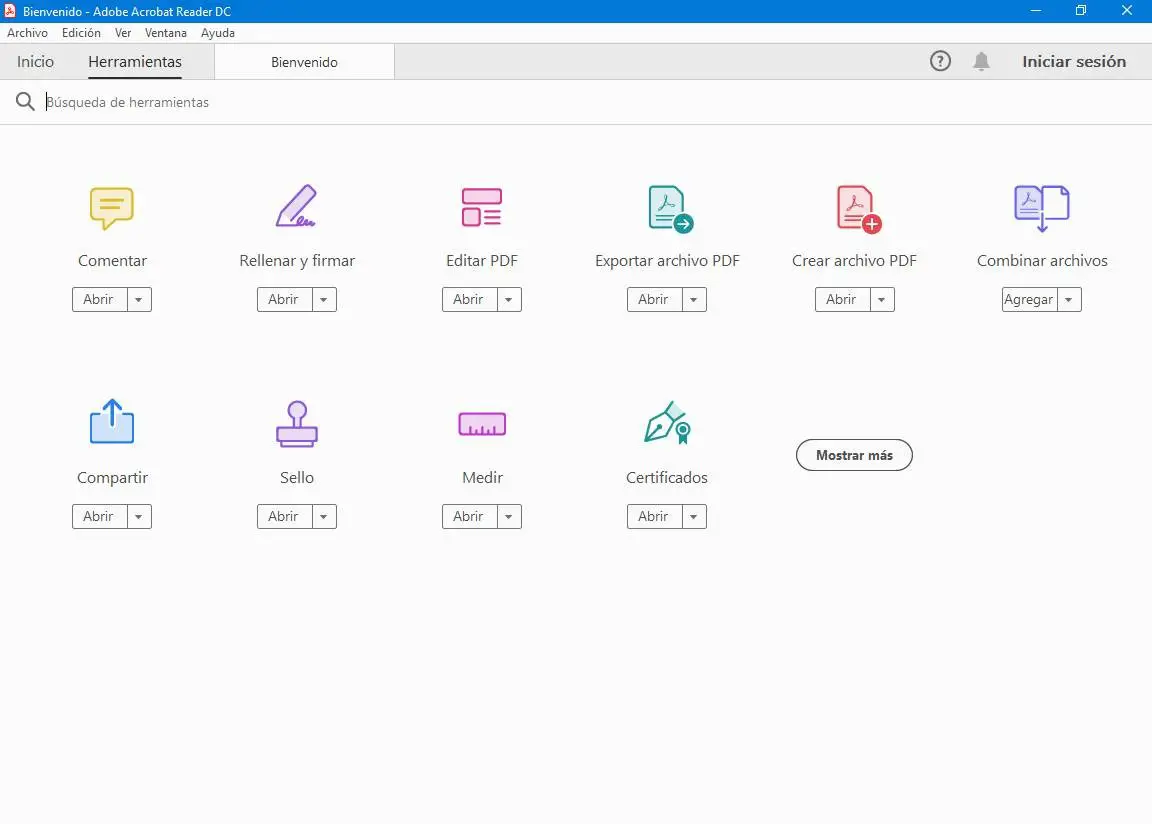This screenshot has width=1152, height=824.
Task: Open the Compartir upload icon
Action: (112, 422)
